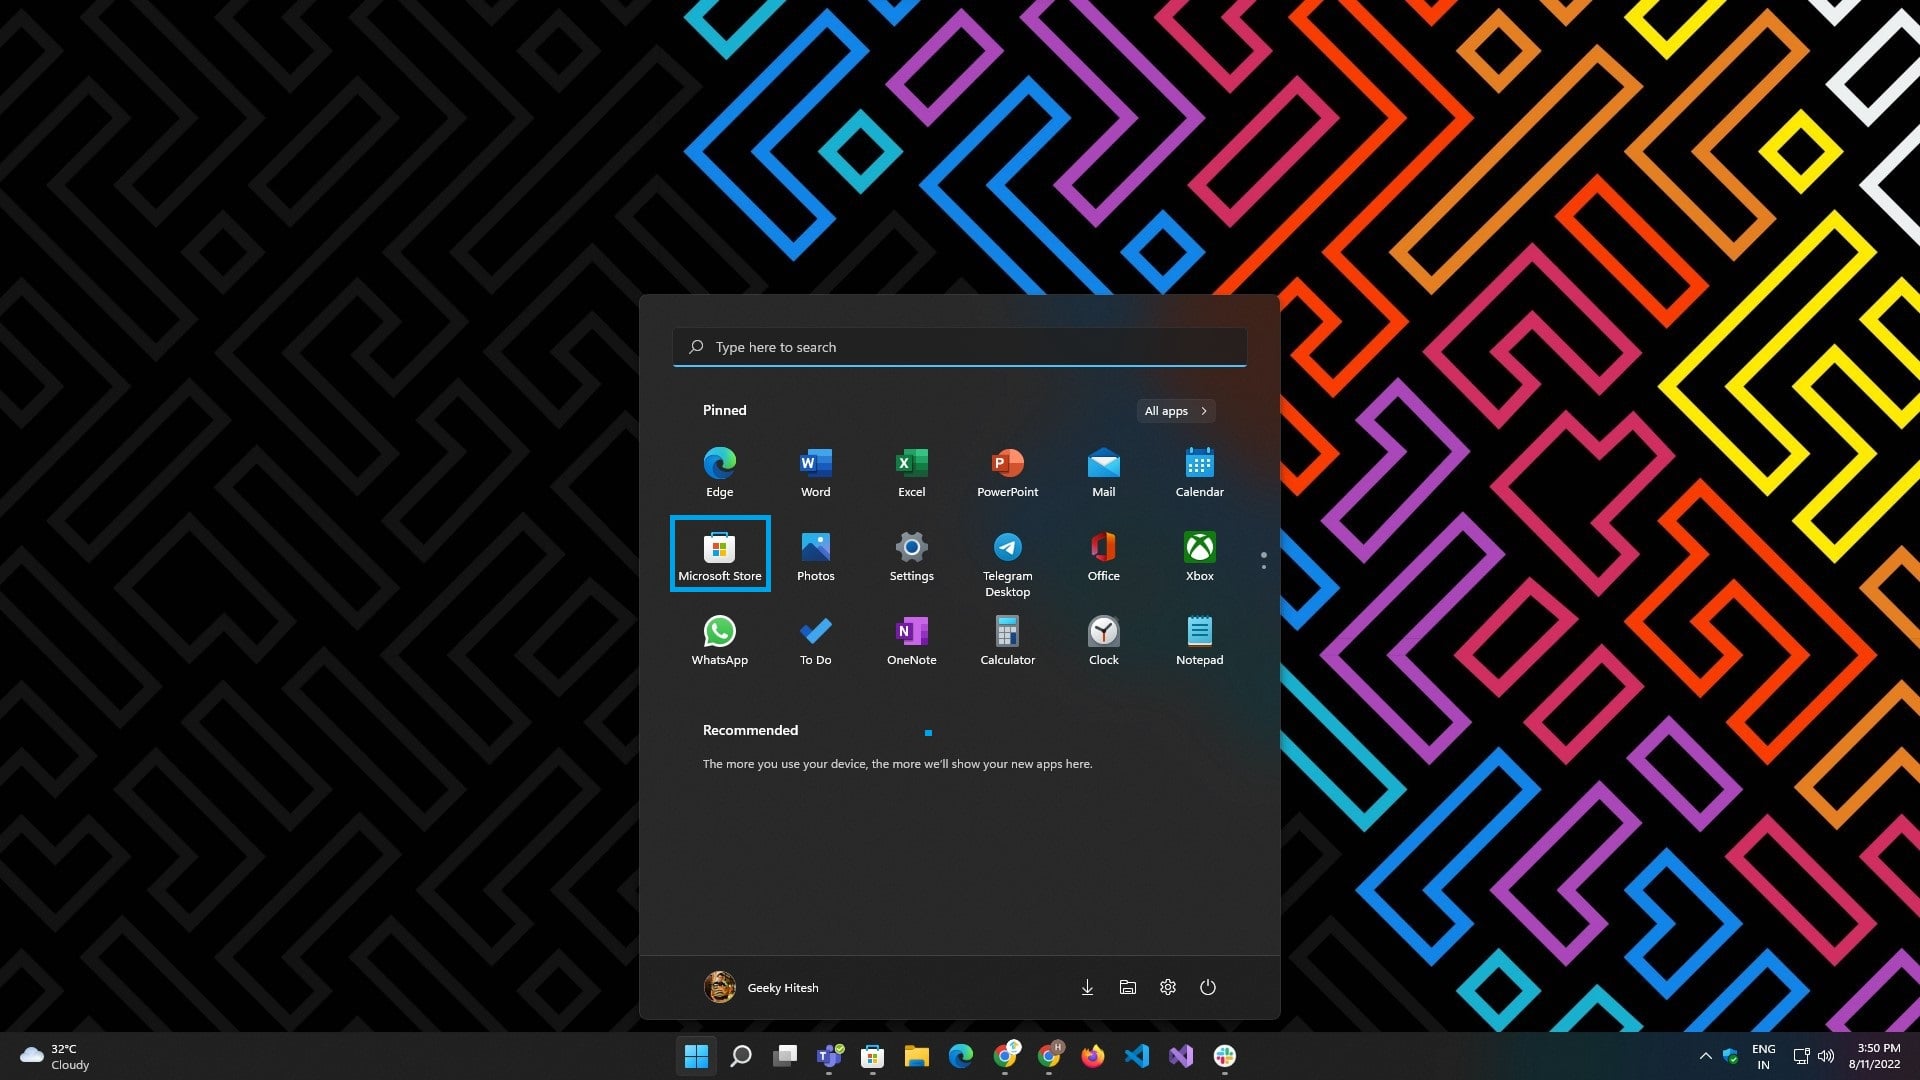Screen dimensions: 1920x1080
Task: Launch Word from the pinned apps
Action: 815,472
